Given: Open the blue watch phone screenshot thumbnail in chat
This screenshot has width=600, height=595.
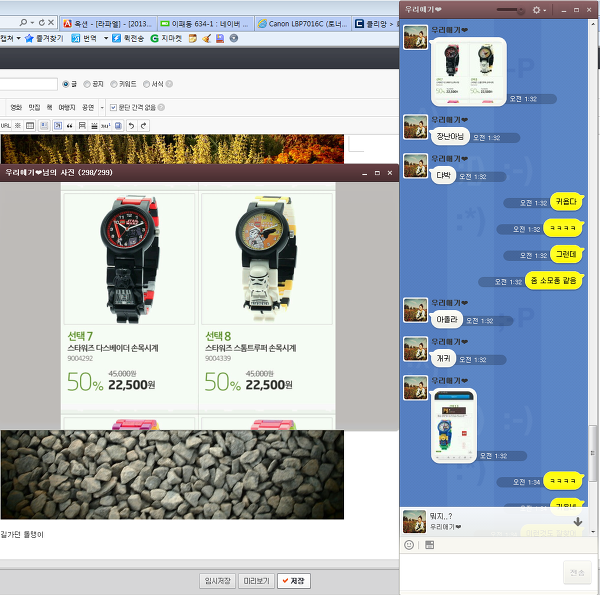Looking at the screenshot, I should click(x=454, y=426).
